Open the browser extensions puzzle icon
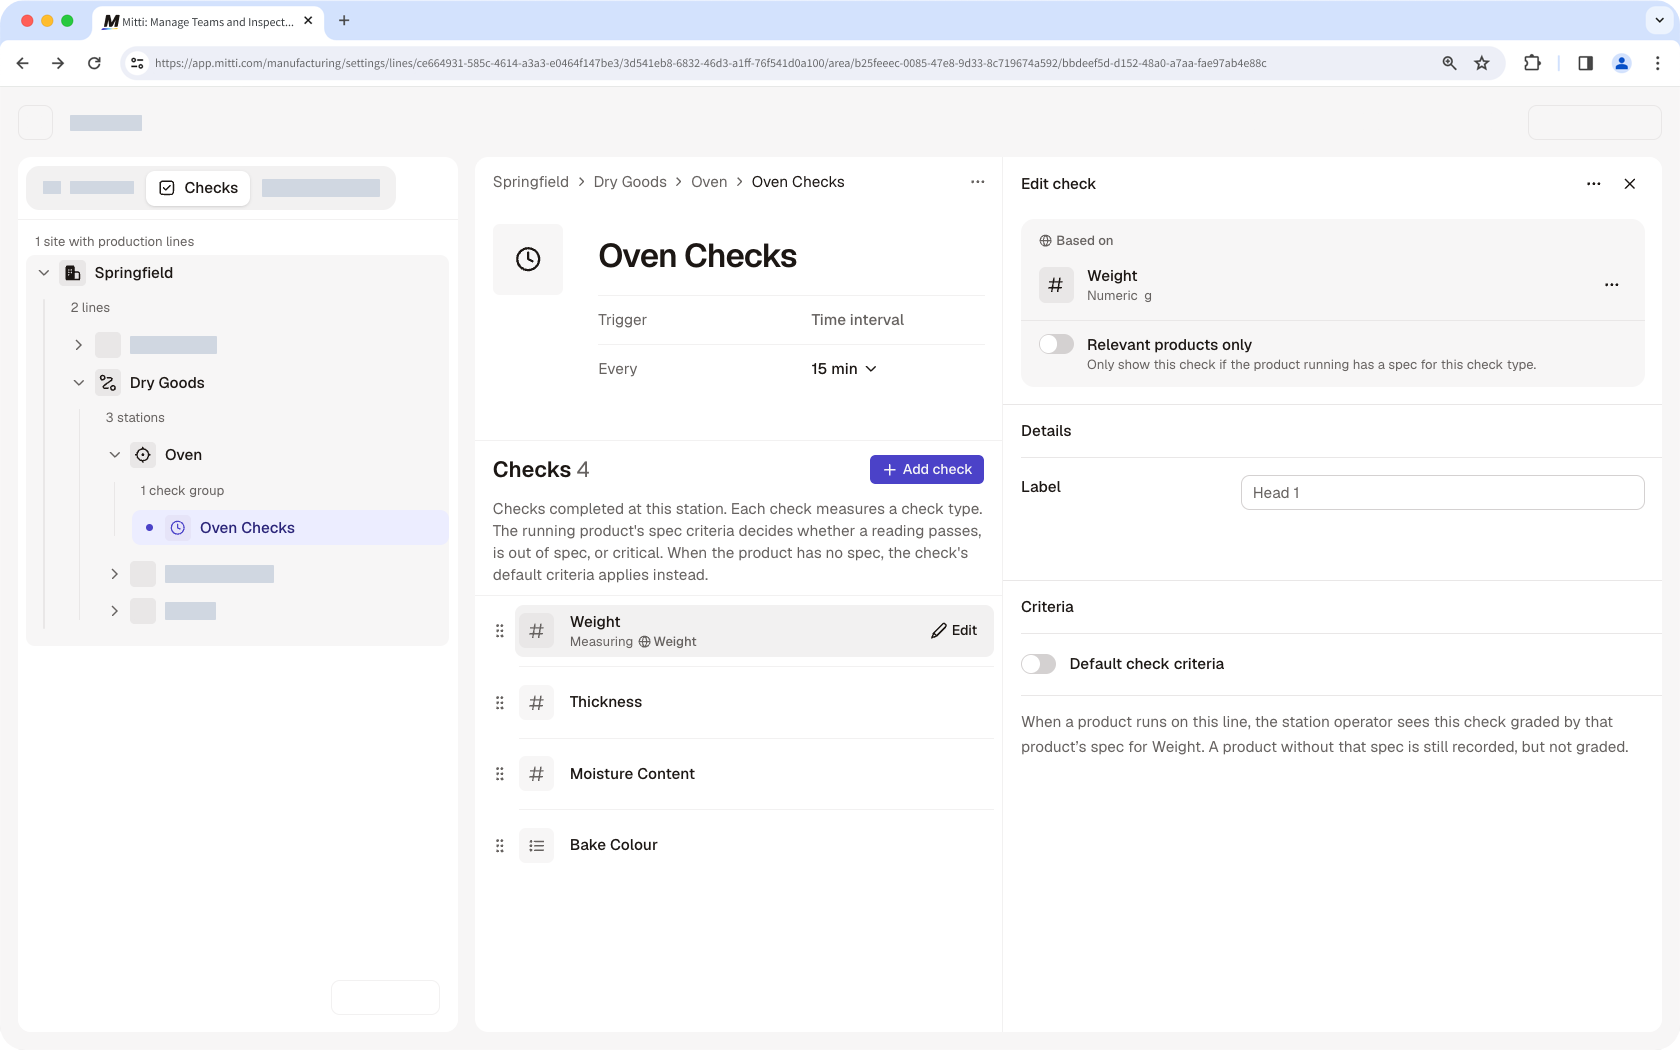Image resolution: width=1680 pixels, height=1050 pixels. (1532, 63)
